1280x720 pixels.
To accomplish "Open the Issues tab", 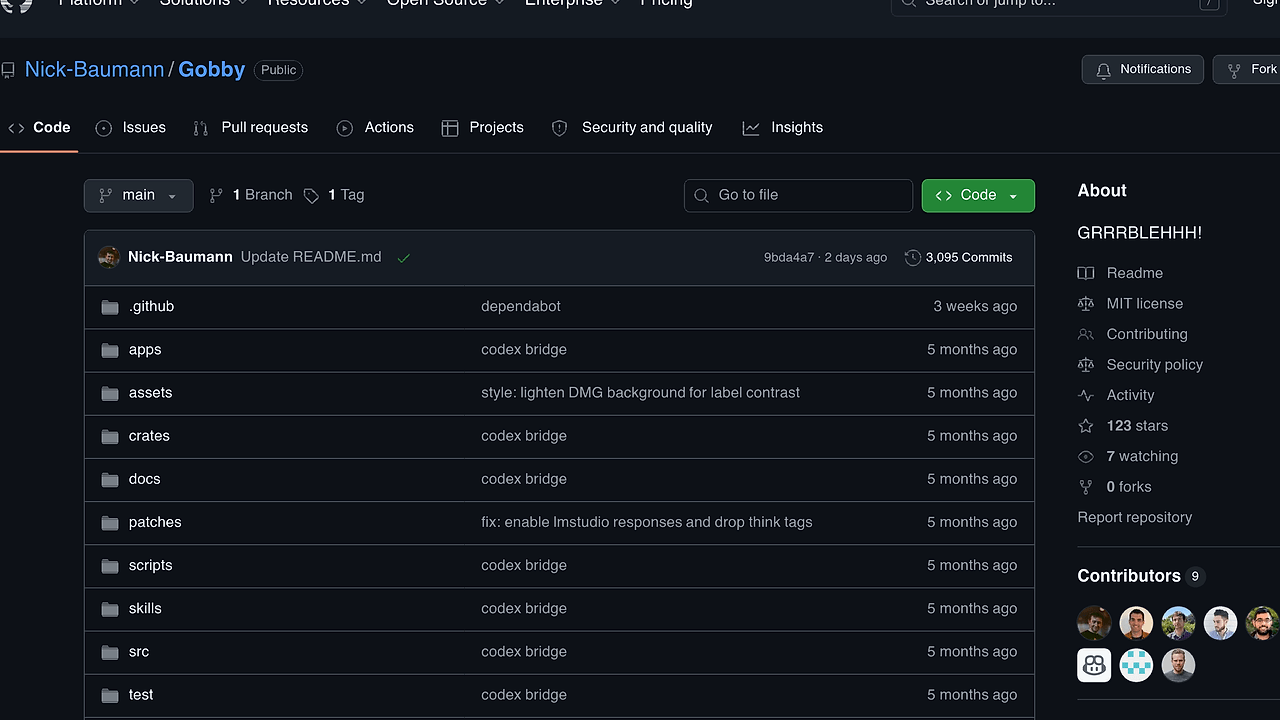I will click(x=131, y=128).
